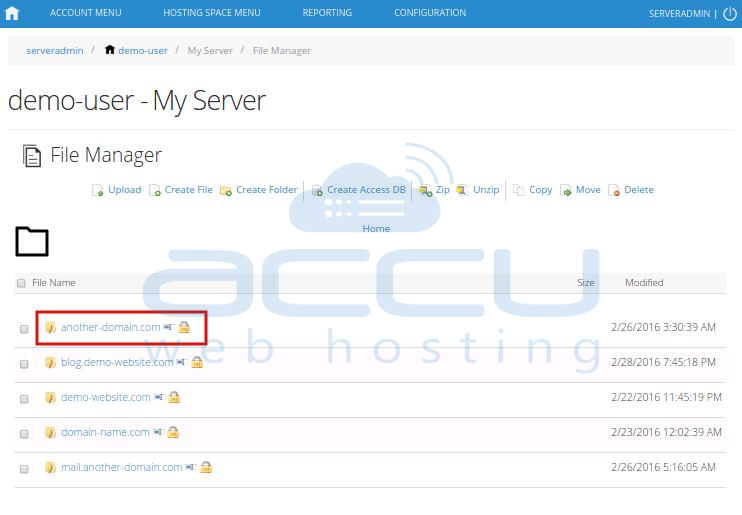Toggle the select-all checkbox in header
This screenshot has height=515, width=742.
21,283
